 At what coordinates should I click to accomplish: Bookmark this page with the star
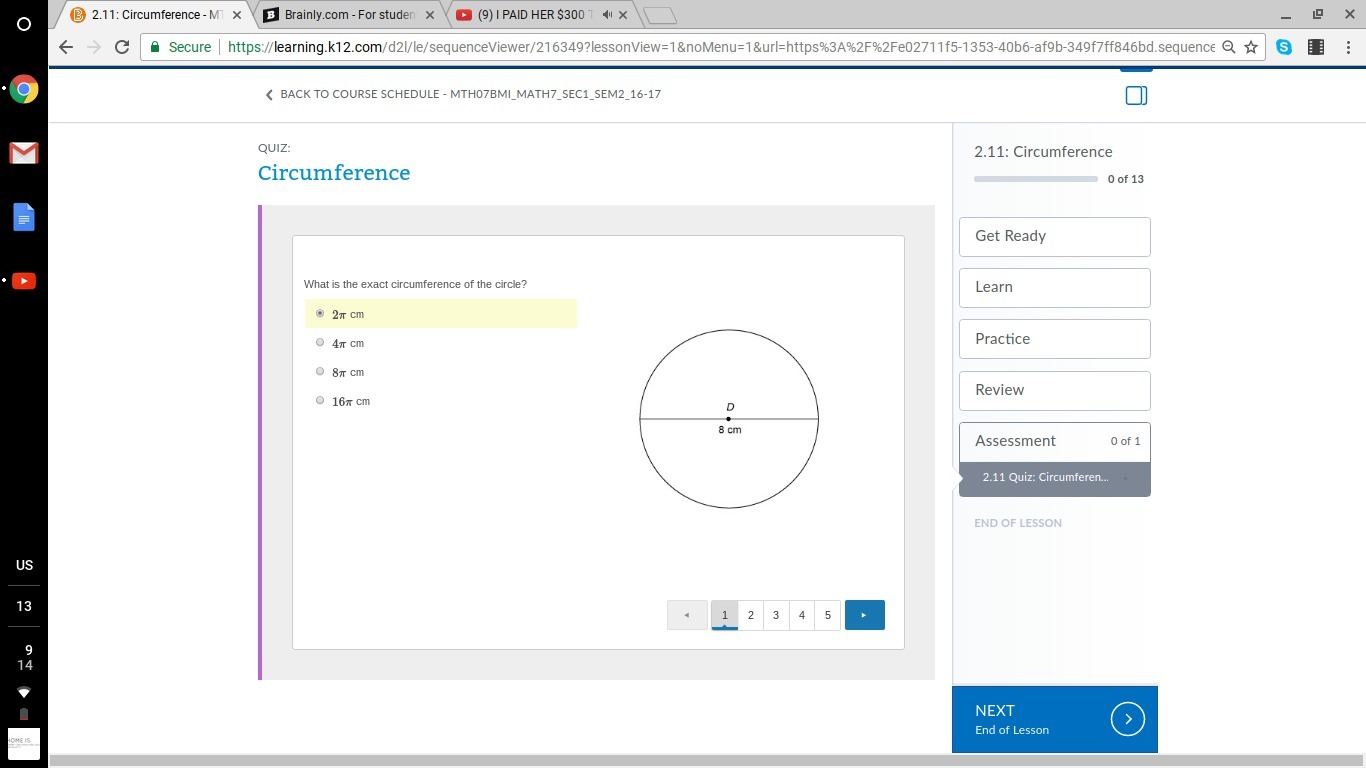(x=1251, y=47)
